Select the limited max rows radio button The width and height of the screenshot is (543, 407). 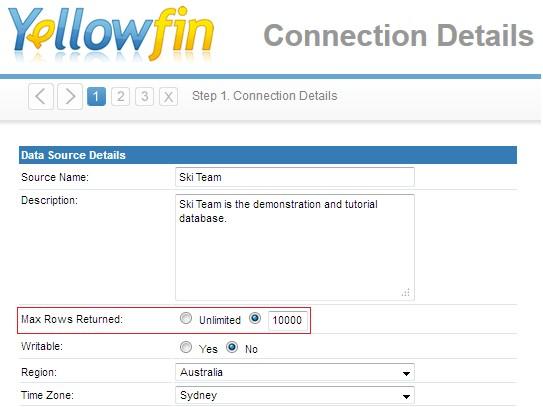(255, 318)
